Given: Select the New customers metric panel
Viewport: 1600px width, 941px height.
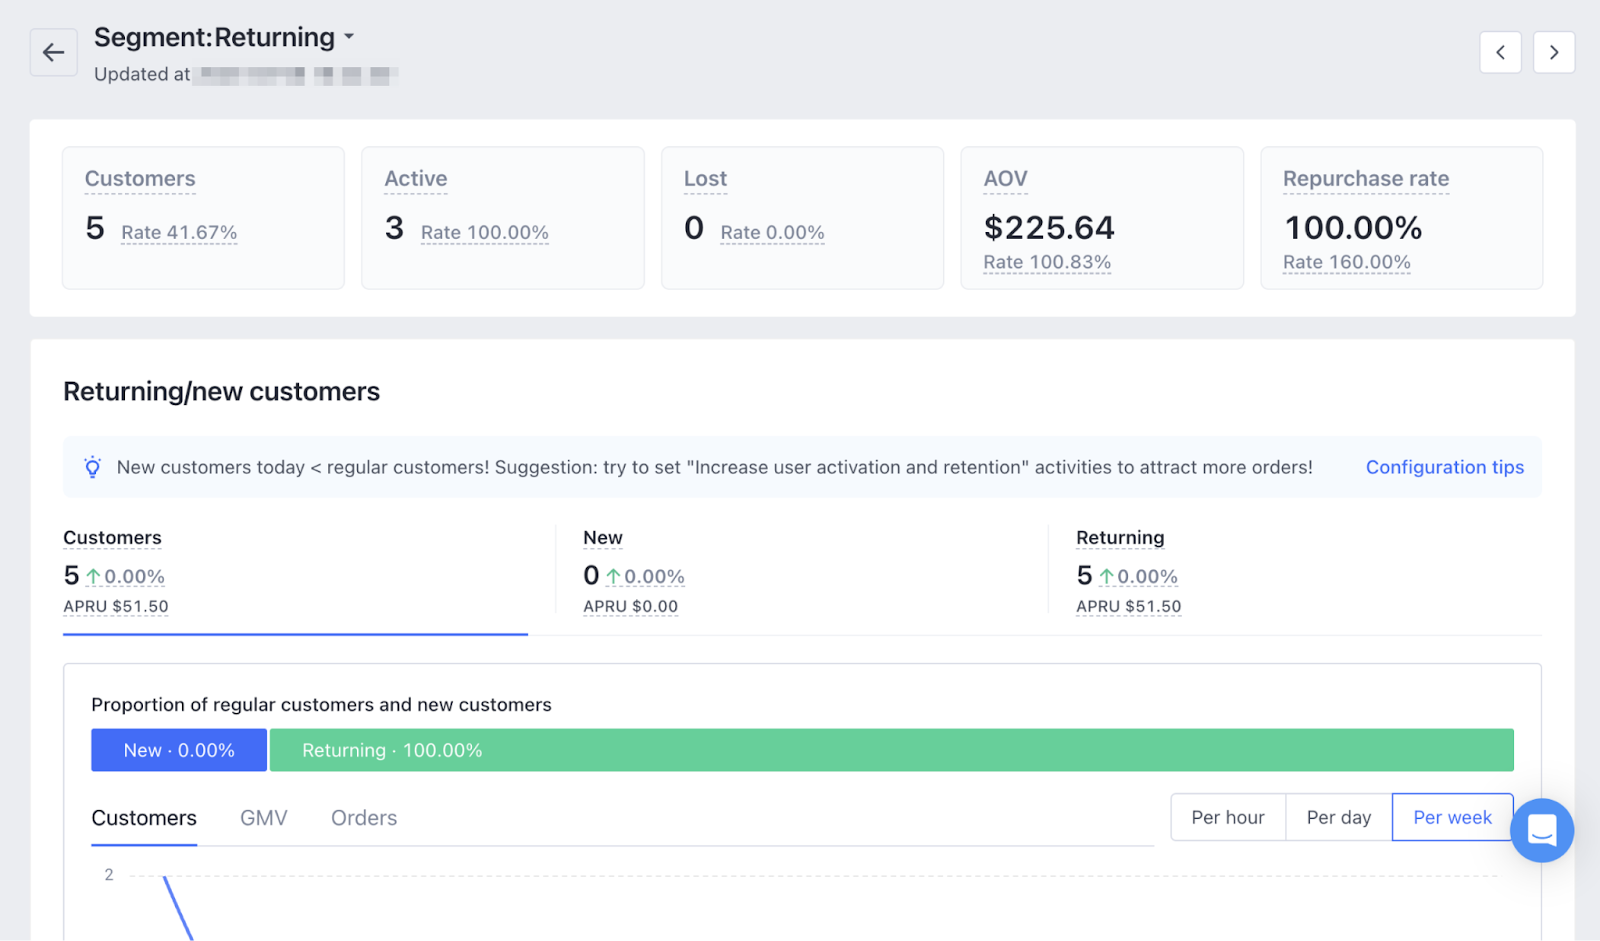Looking at the screenshot, I should tap(800, 570).
